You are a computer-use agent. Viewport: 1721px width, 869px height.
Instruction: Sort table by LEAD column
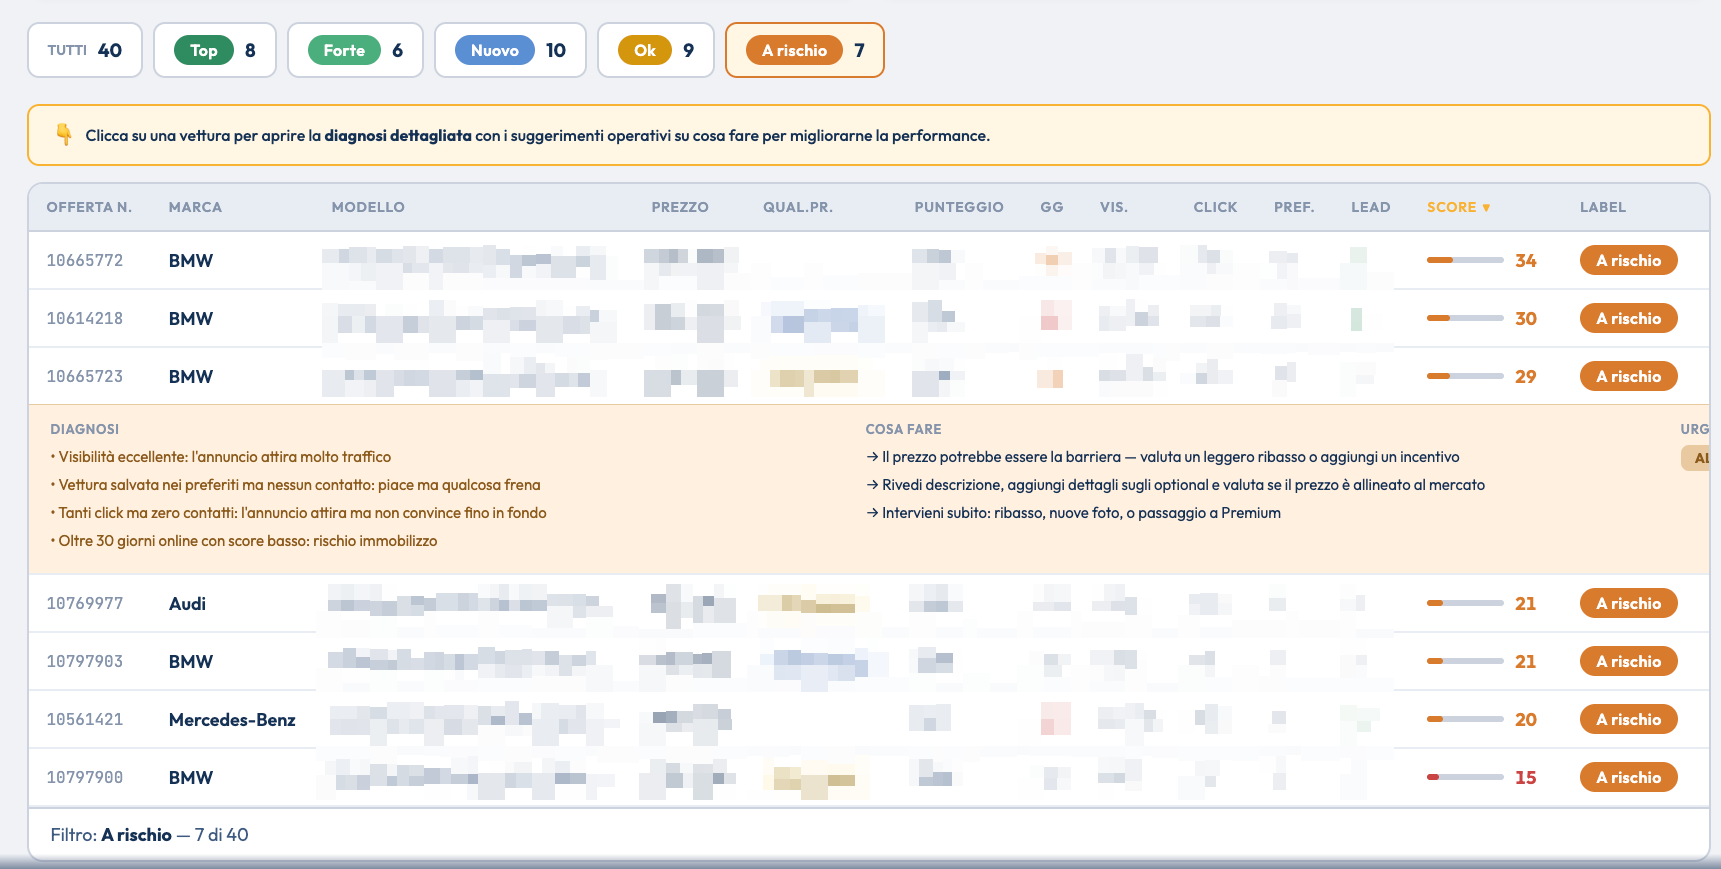pyautogui.click(x=1370, y=207)
